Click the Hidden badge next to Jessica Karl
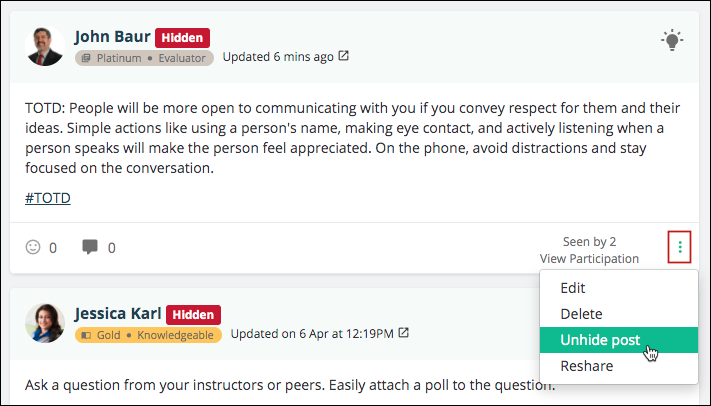 193,315
